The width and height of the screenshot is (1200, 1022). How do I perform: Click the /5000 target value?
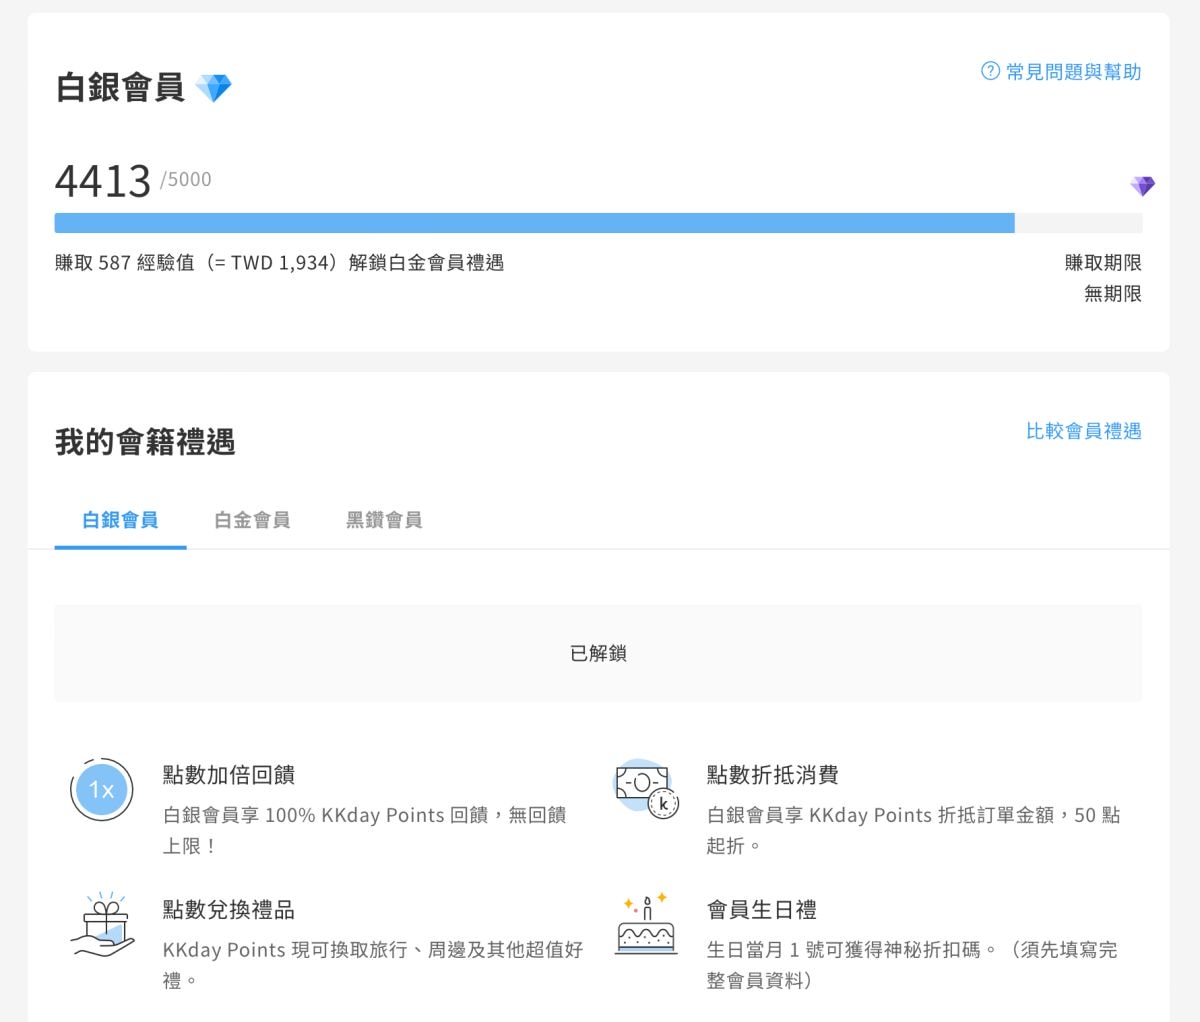(x=186, y=180)
